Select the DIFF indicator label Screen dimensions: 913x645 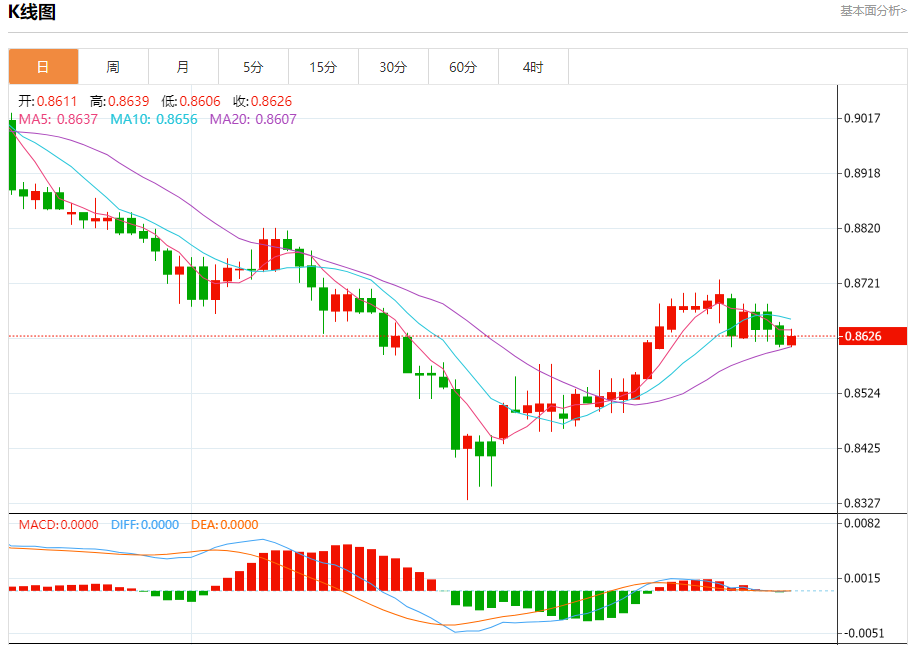(145, 525)
